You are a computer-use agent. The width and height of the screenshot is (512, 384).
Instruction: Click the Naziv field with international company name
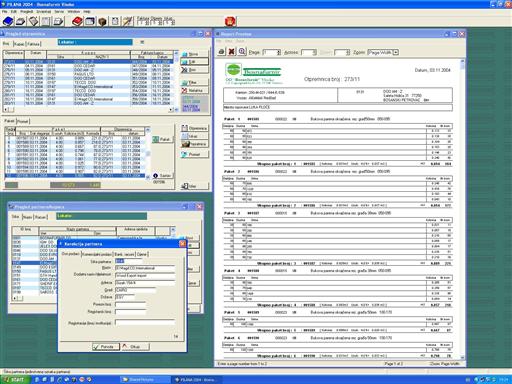click(145, 268)
